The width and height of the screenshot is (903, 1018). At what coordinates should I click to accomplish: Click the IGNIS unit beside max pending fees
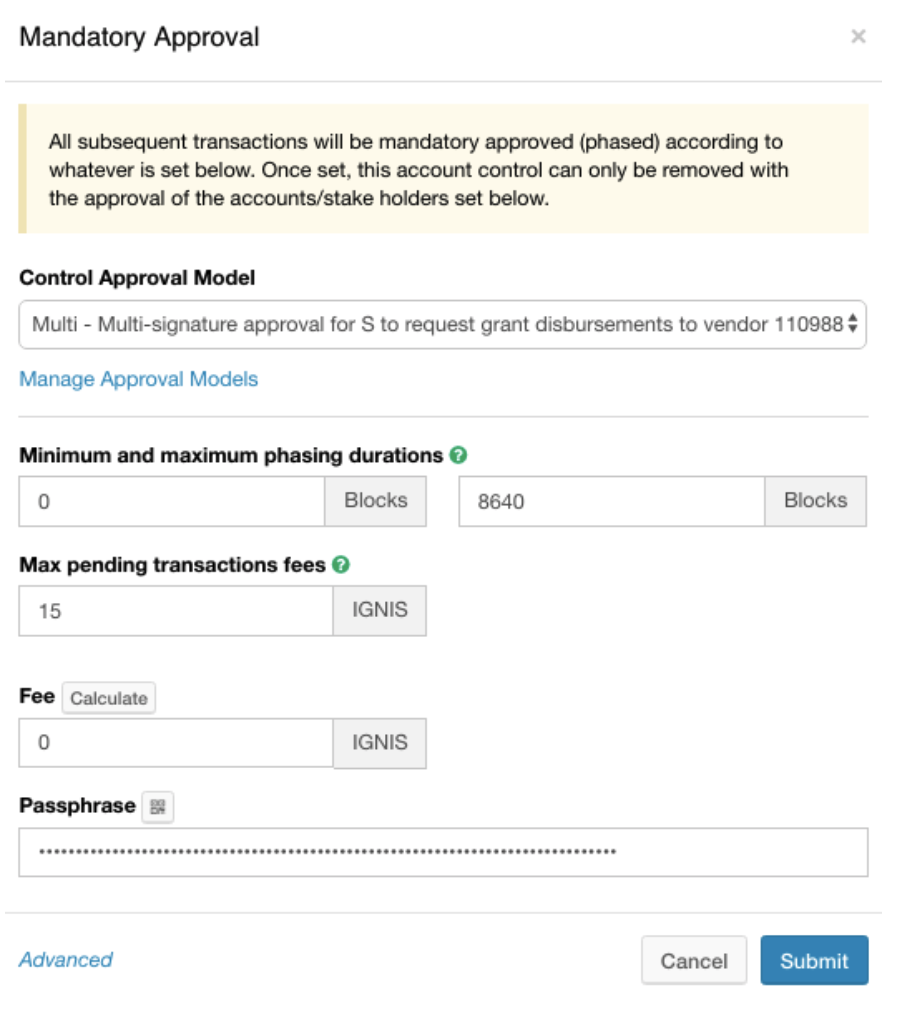380,610
